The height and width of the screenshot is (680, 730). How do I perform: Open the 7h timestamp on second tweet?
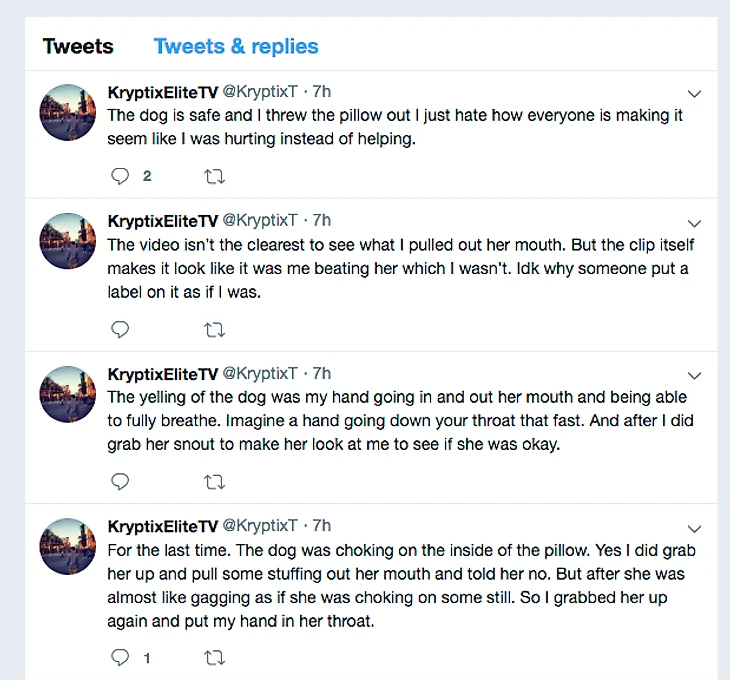click(321, 220)
